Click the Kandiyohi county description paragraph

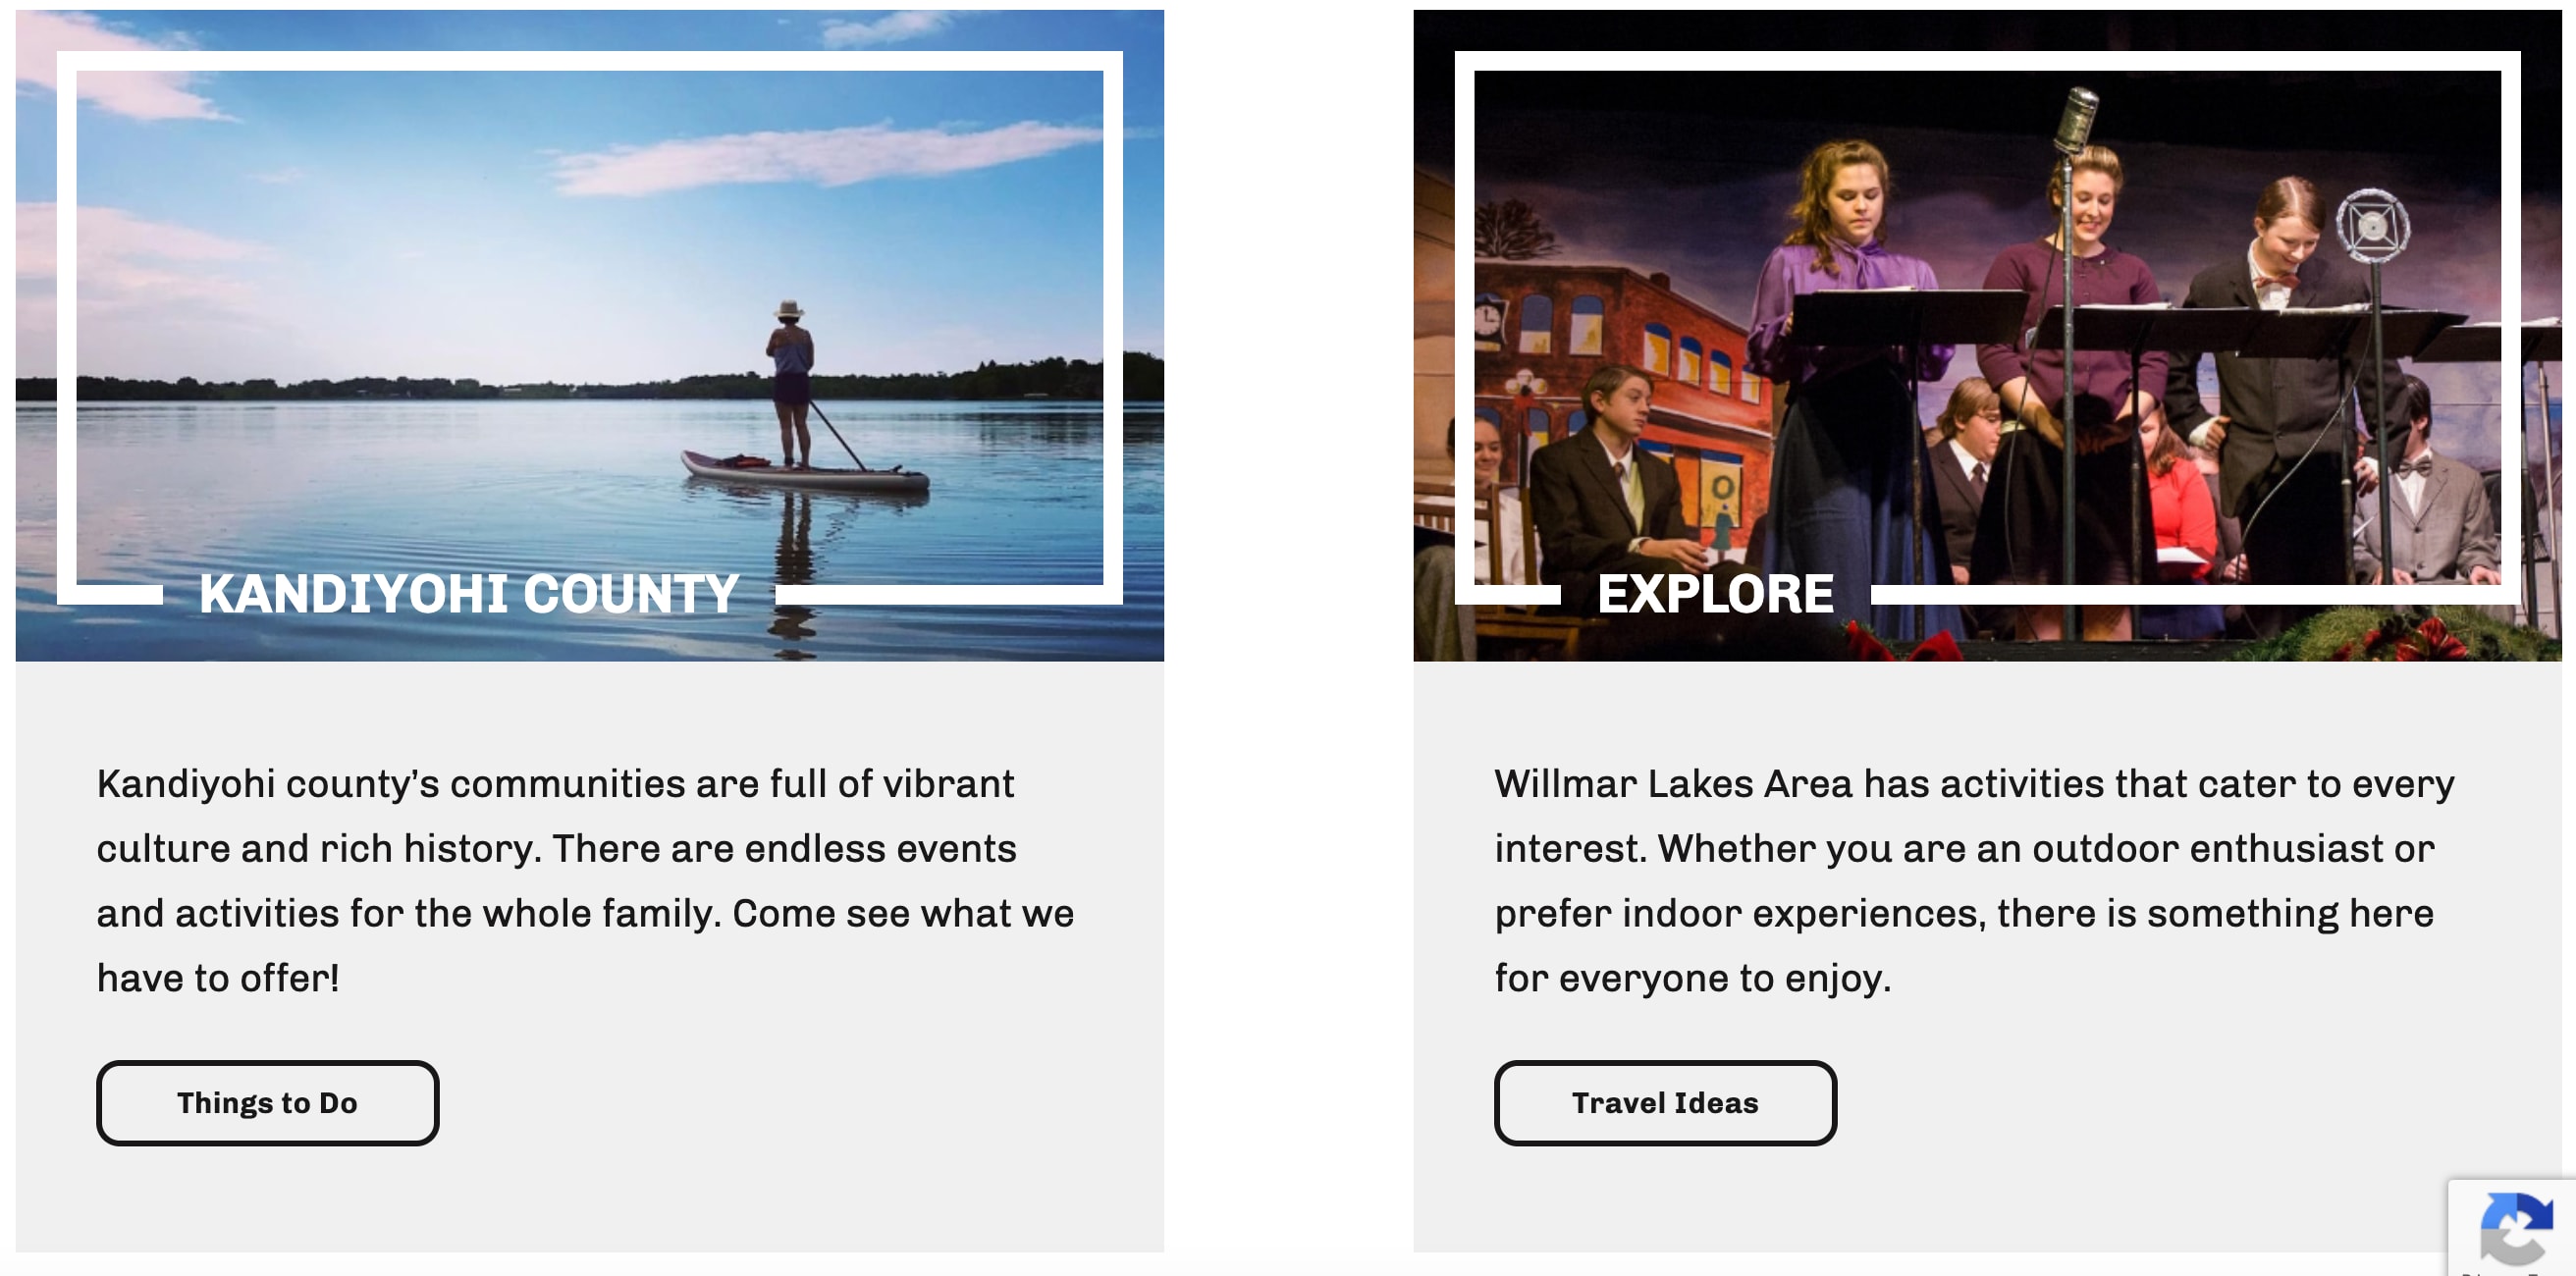[585, 880]
